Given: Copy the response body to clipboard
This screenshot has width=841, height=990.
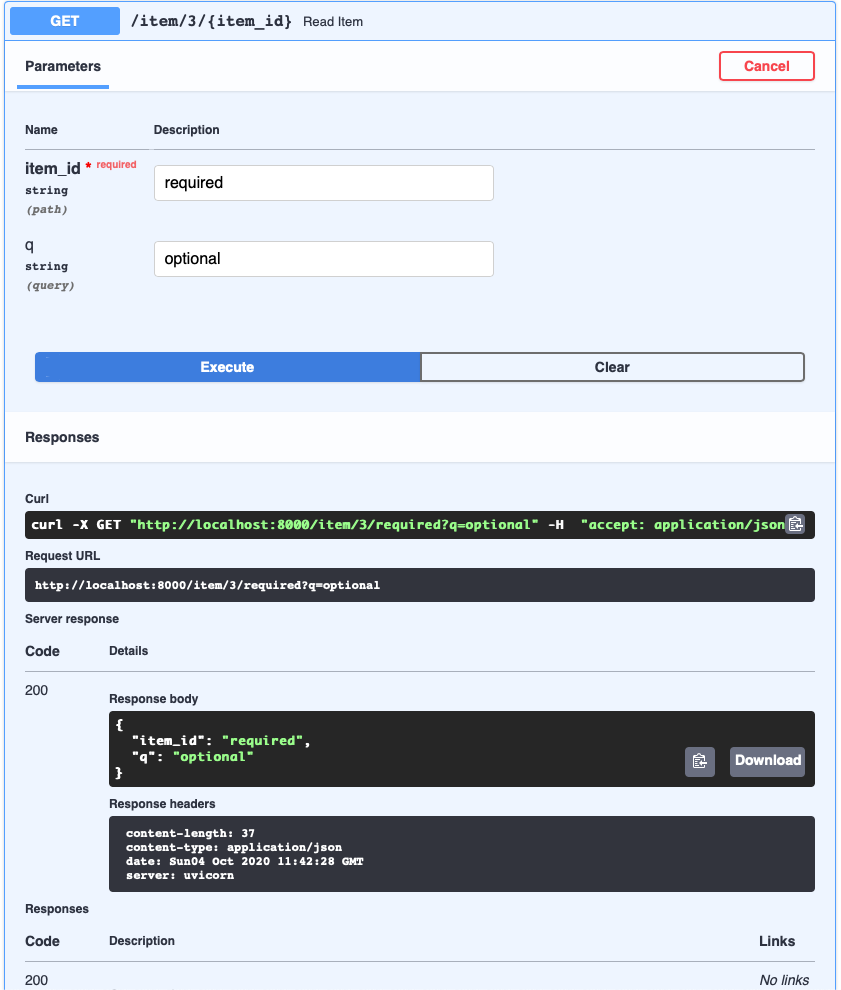Looking at the screenshot, I should (700, 761).
